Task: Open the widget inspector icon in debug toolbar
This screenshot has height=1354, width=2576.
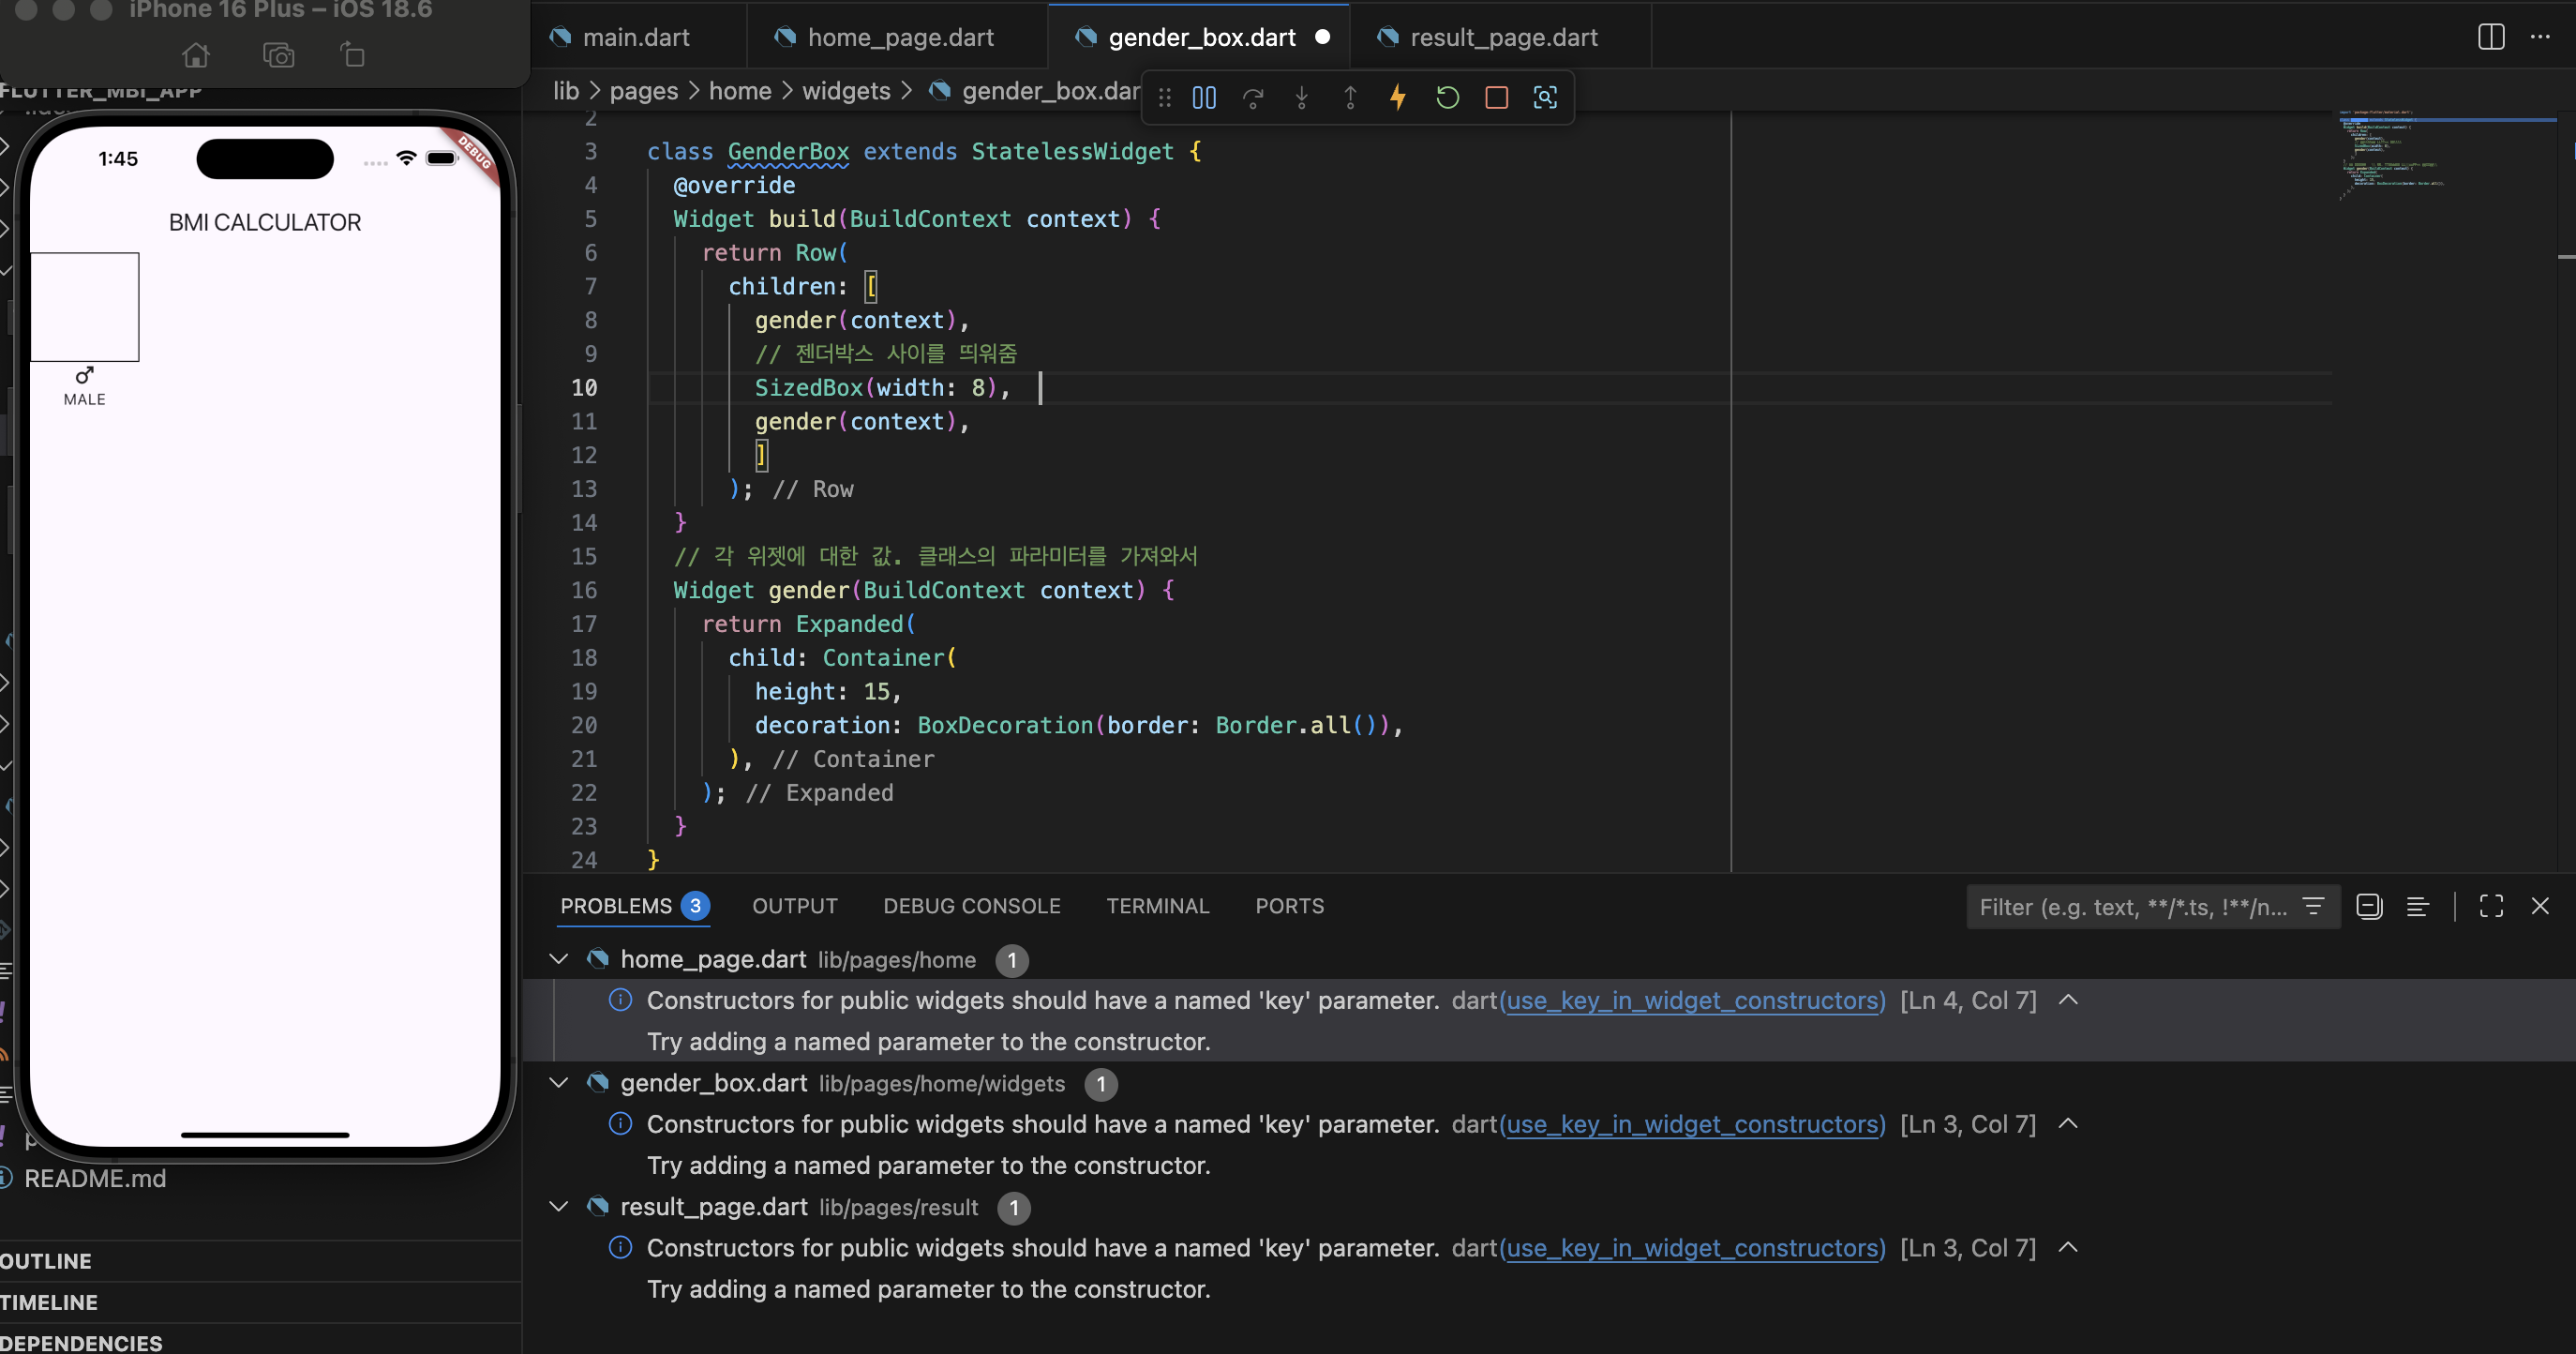Action: coord(1545,97)
